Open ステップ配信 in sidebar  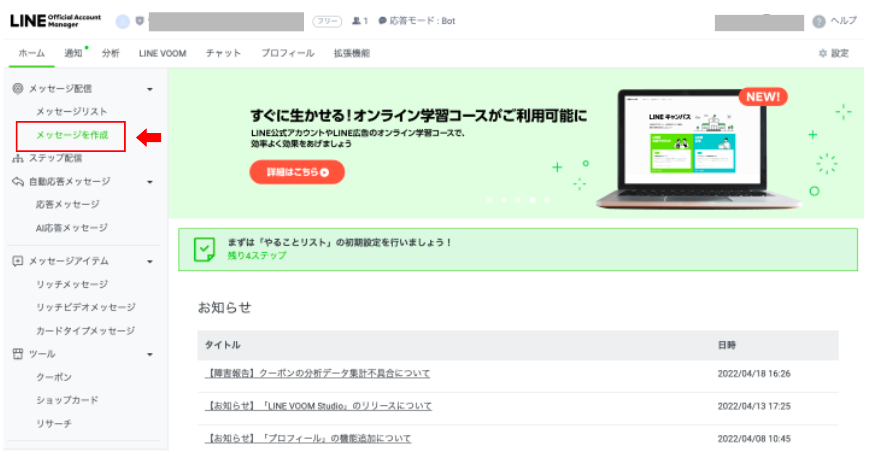[x=56, y=158]
